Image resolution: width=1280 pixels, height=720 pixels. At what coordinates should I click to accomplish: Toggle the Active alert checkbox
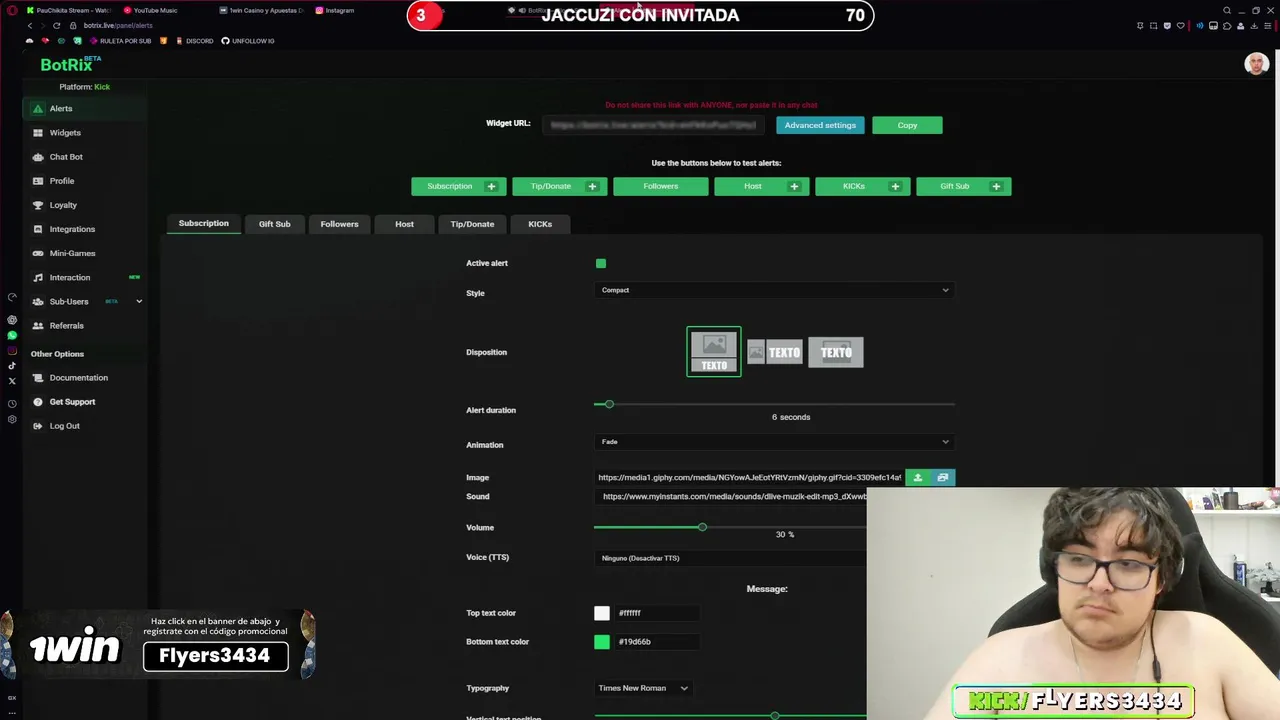(601, 263)
